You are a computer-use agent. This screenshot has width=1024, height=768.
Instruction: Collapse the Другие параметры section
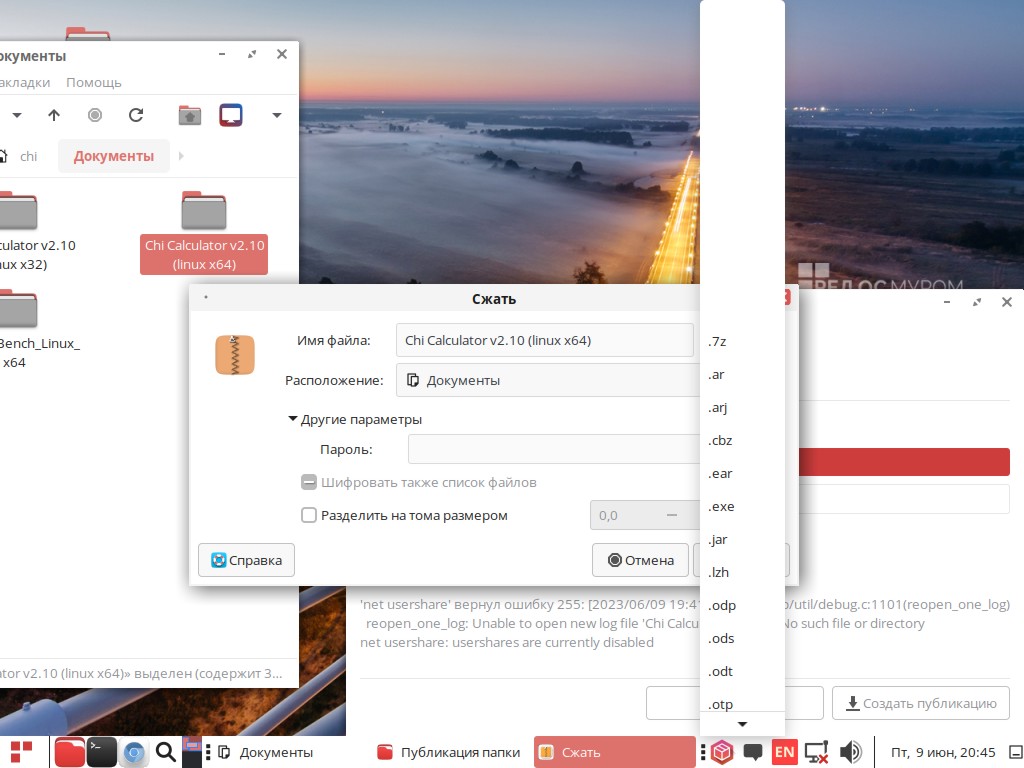(355, 419)
